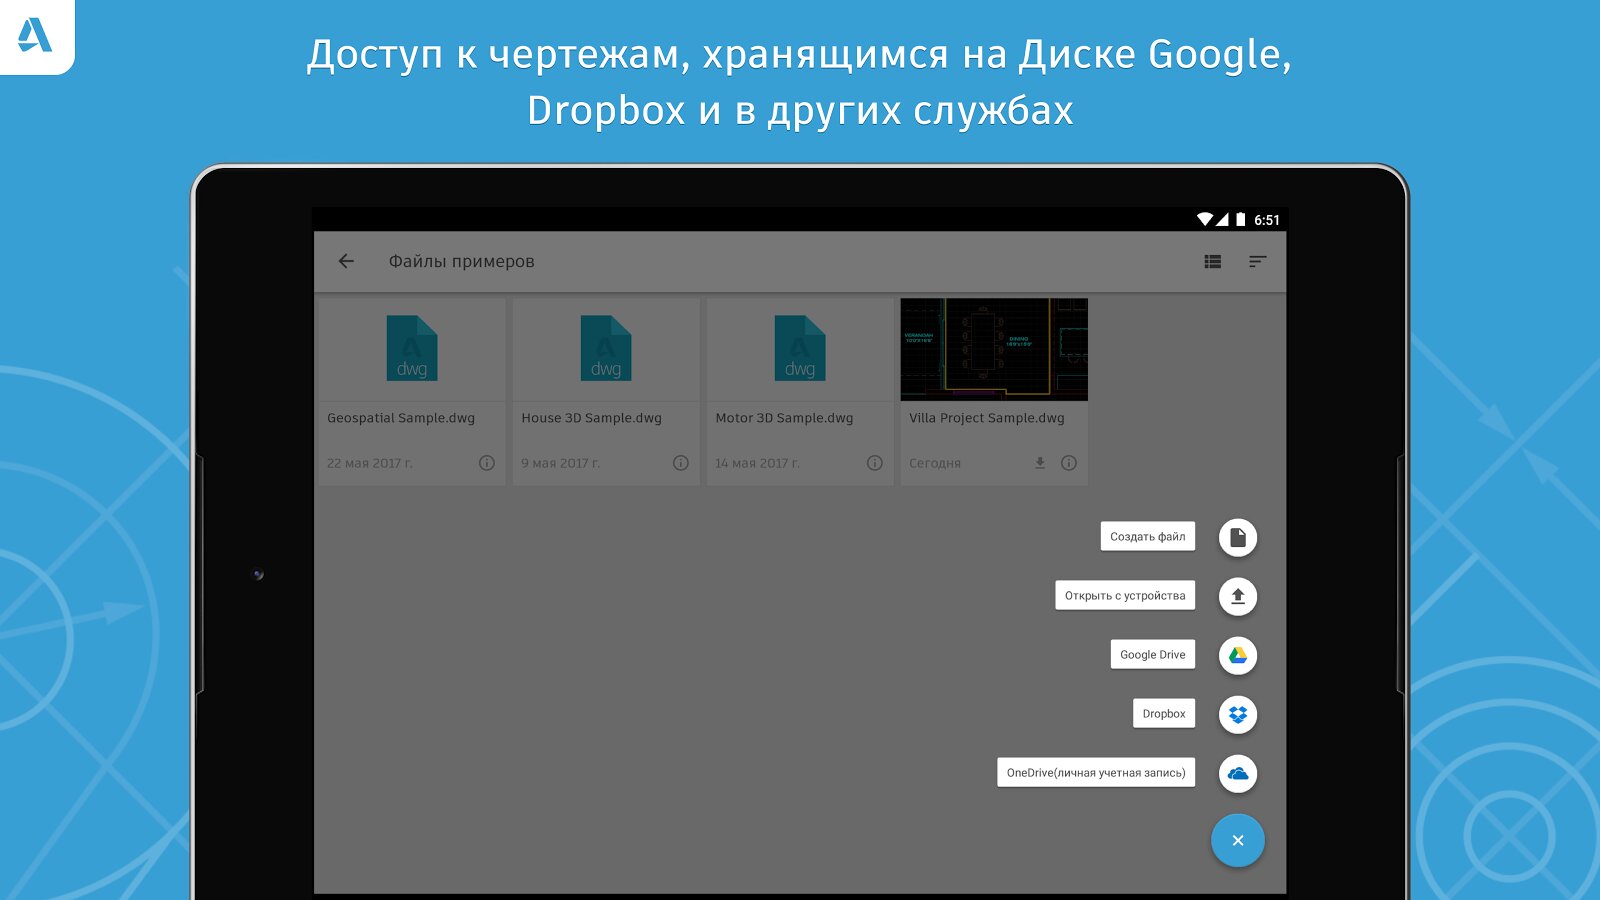The image size is (1600, 900).
Task: Select the 'Создать файл' label
Action: coord(1147,537)
